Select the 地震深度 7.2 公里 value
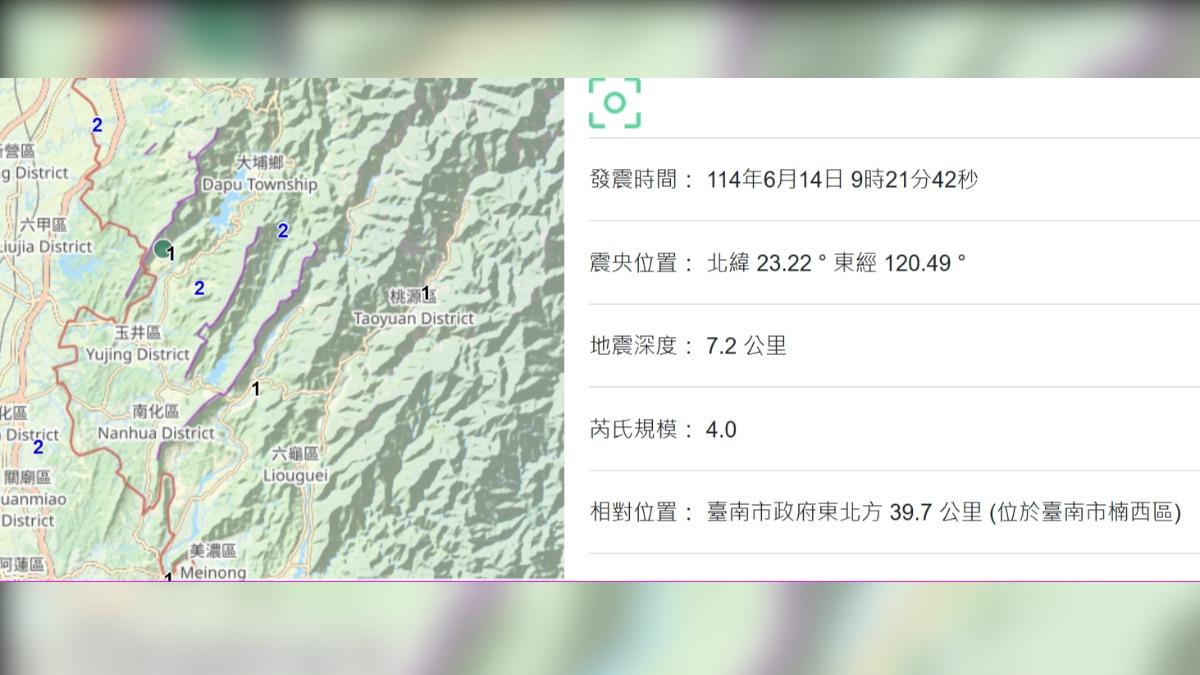The height and width of the screenshot is (675, 1200). [745, 345]
